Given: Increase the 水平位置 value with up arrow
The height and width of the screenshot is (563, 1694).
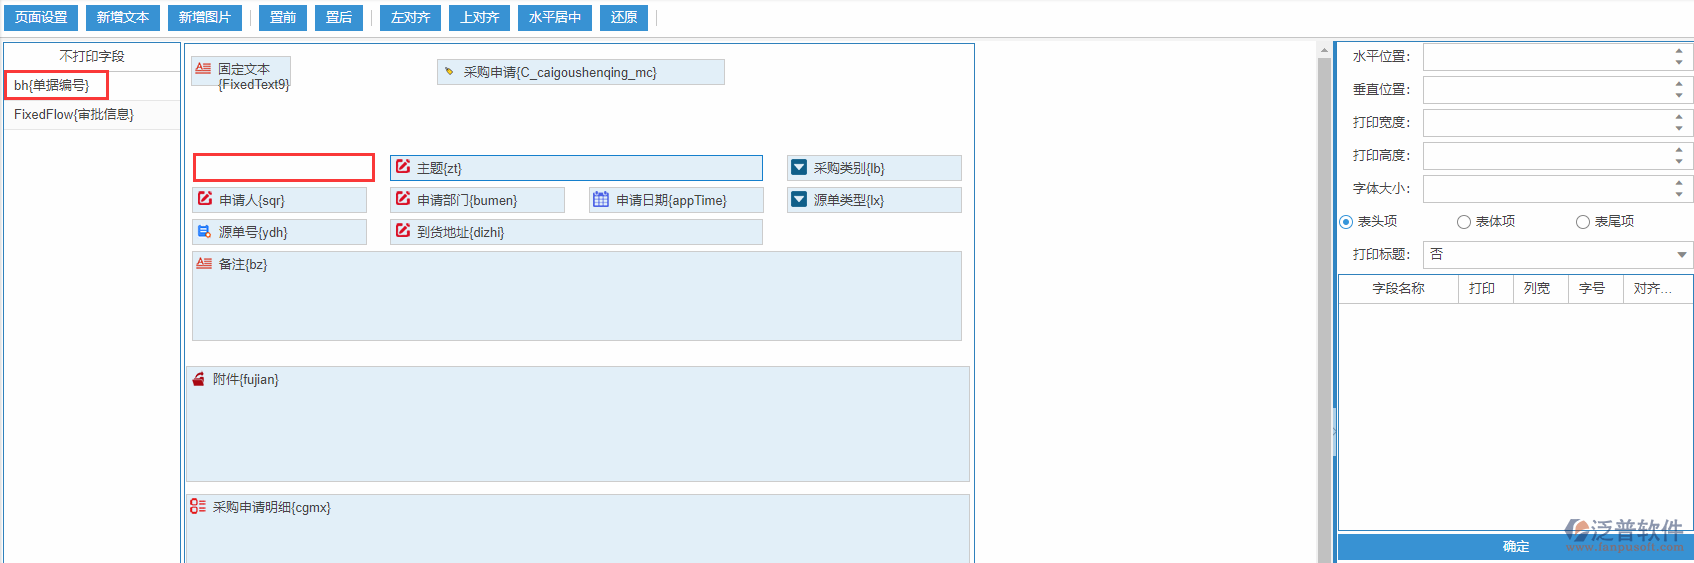Looking at the screenshot, I should click(1679, 51).
